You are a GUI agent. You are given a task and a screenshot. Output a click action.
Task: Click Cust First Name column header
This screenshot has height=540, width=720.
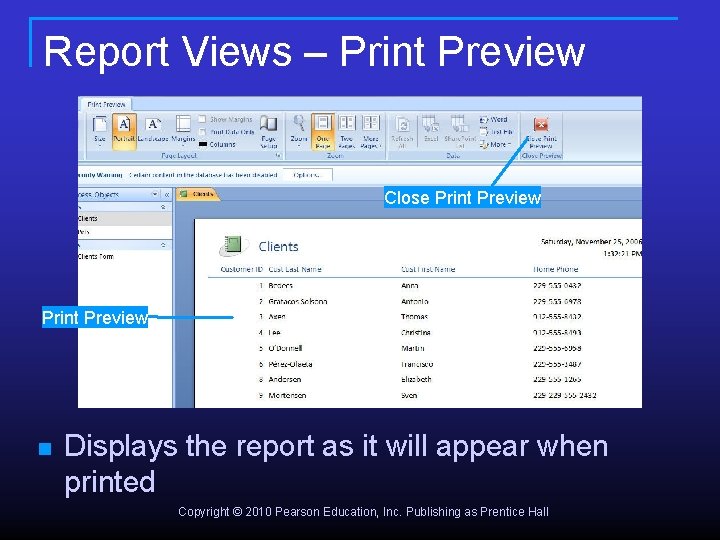[x=428, y=269]
